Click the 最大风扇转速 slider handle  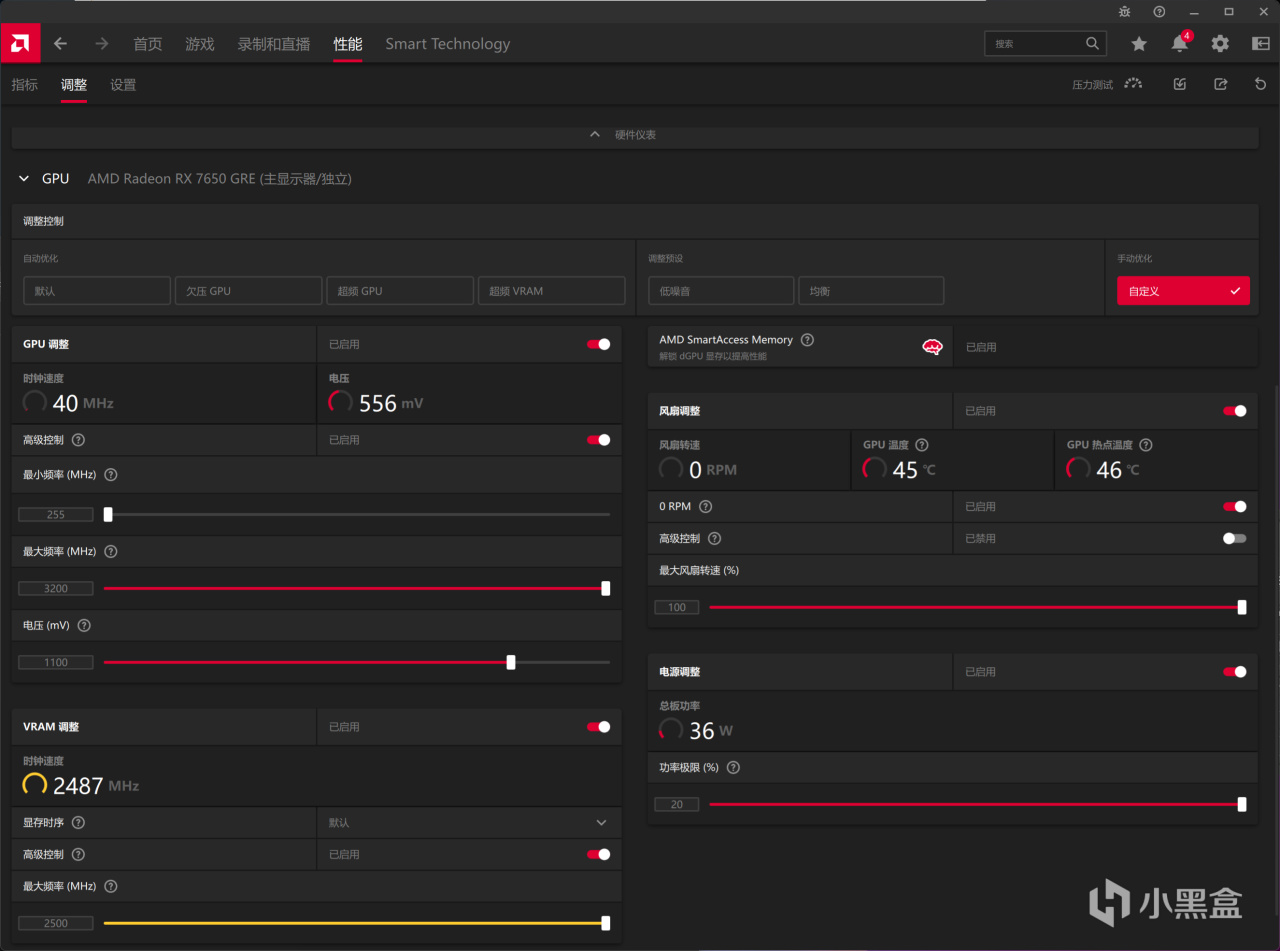1242,607
